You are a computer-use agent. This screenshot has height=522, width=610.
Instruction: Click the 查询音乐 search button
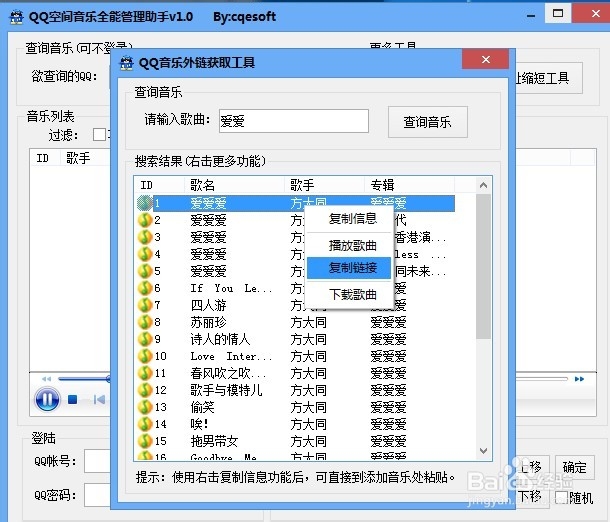[428, 122]
